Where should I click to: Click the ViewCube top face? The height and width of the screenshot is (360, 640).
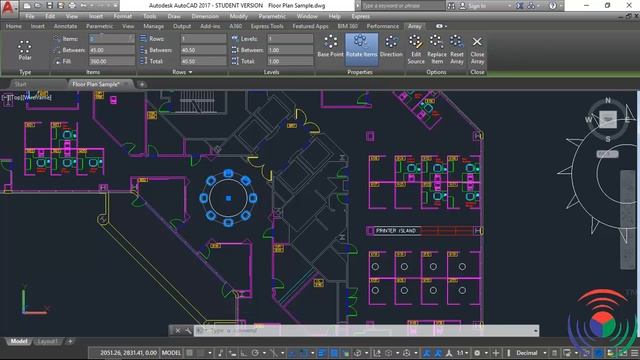(x=608, y=119)
